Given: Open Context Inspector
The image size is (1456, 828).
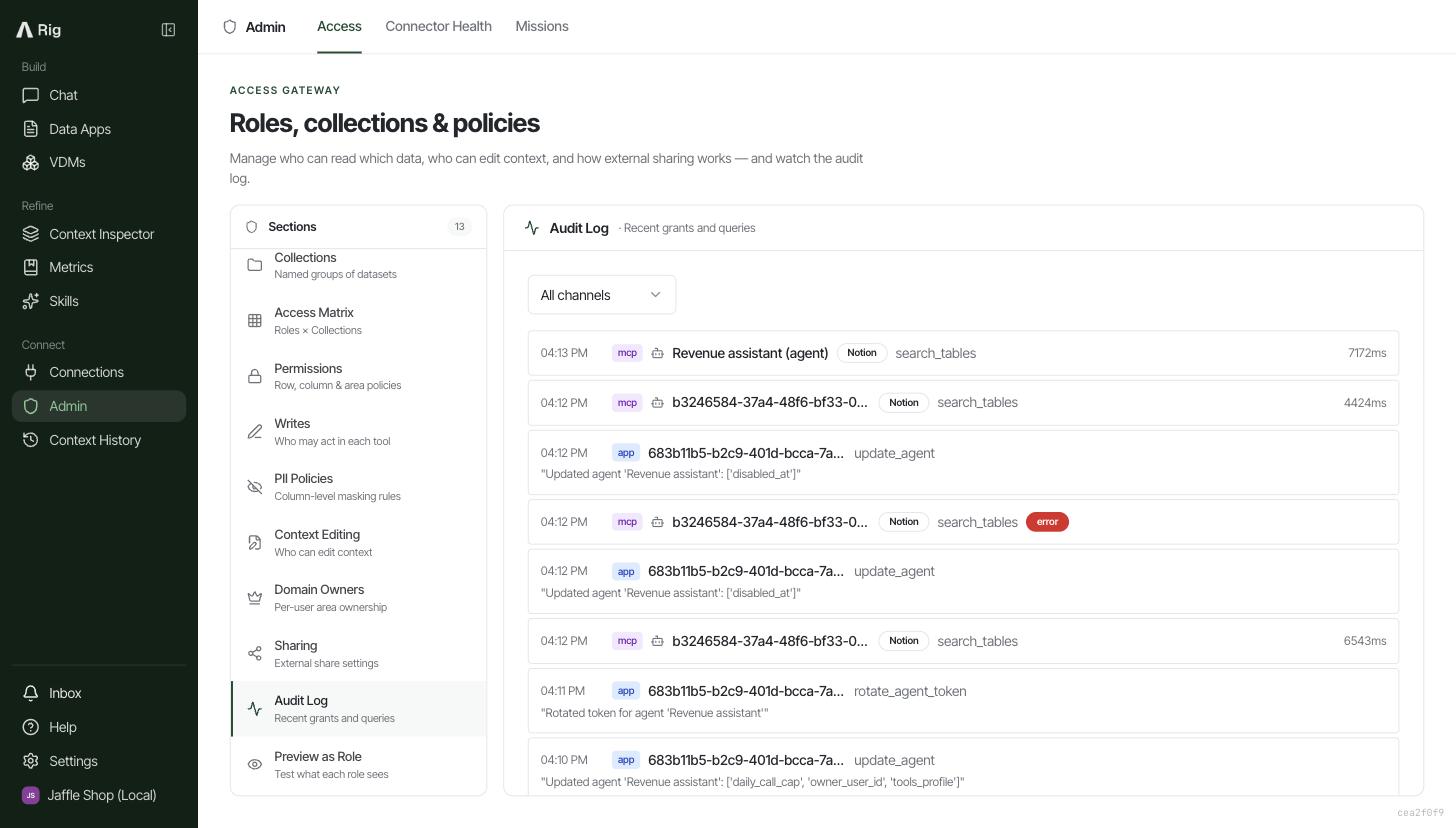Looking at the screenshot, I should coord(99,234).
